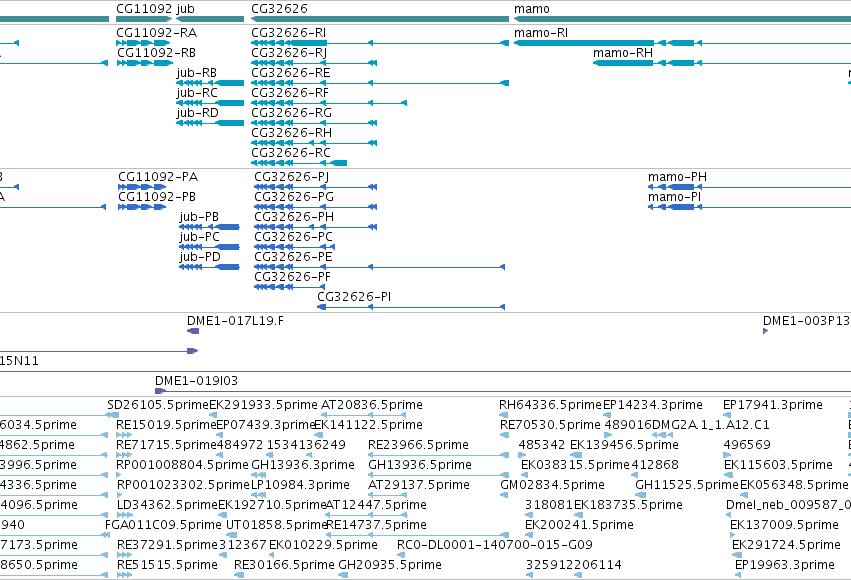Click the mamo-PH protein label

(x=677, y=177)
